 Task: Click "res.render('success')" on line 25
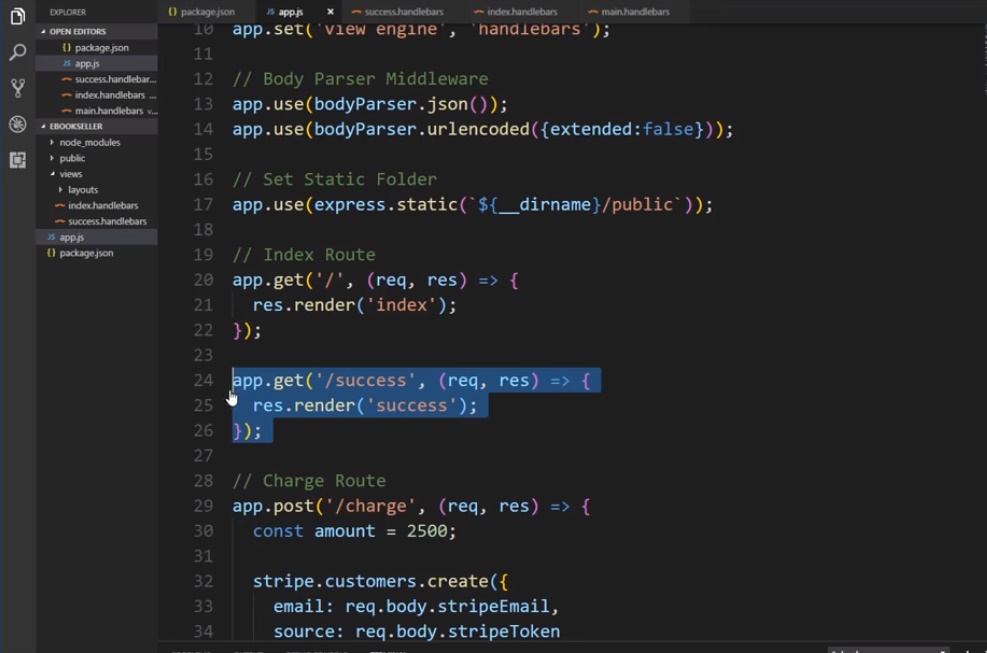(360, 406)
